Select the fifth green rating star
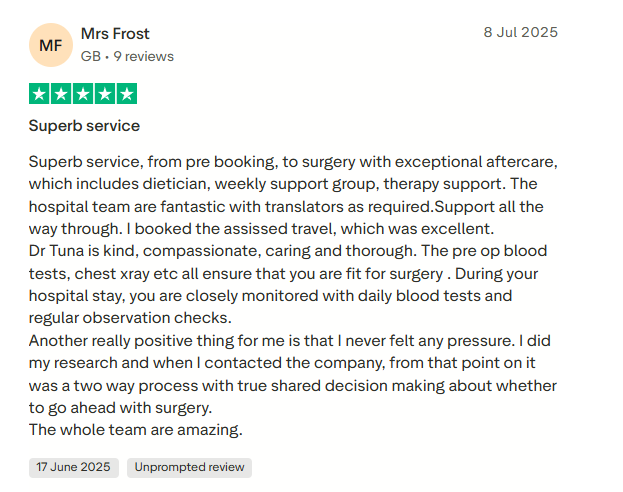 point(127,94)
